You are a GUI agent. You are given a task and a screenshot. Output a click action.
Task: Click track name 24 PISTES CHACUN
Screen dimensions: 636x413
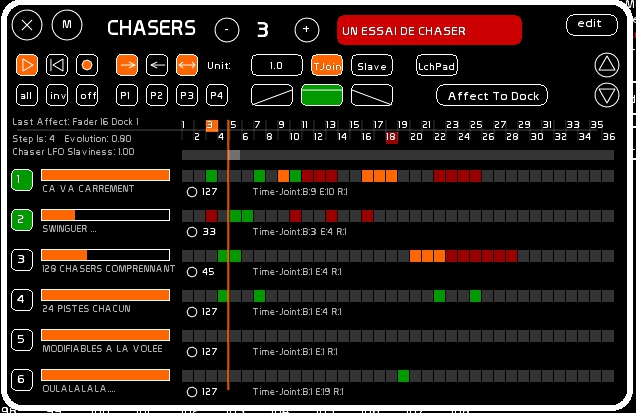(86, 309)
